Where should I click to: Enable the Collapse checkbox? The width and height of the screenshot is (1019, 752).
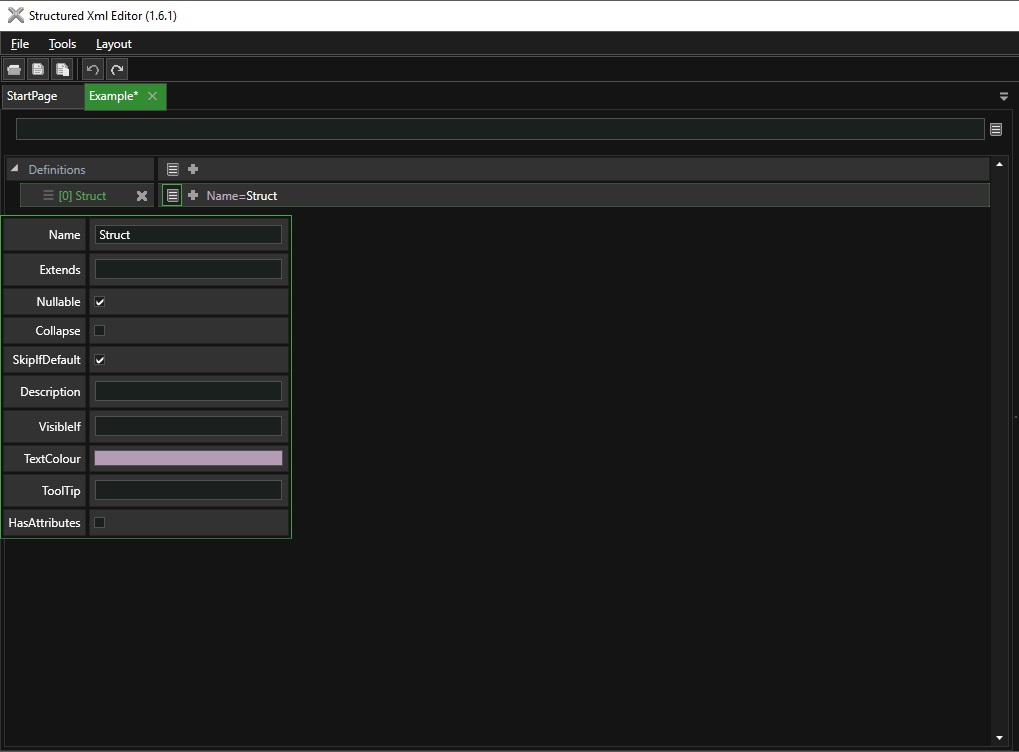(99, 330)
